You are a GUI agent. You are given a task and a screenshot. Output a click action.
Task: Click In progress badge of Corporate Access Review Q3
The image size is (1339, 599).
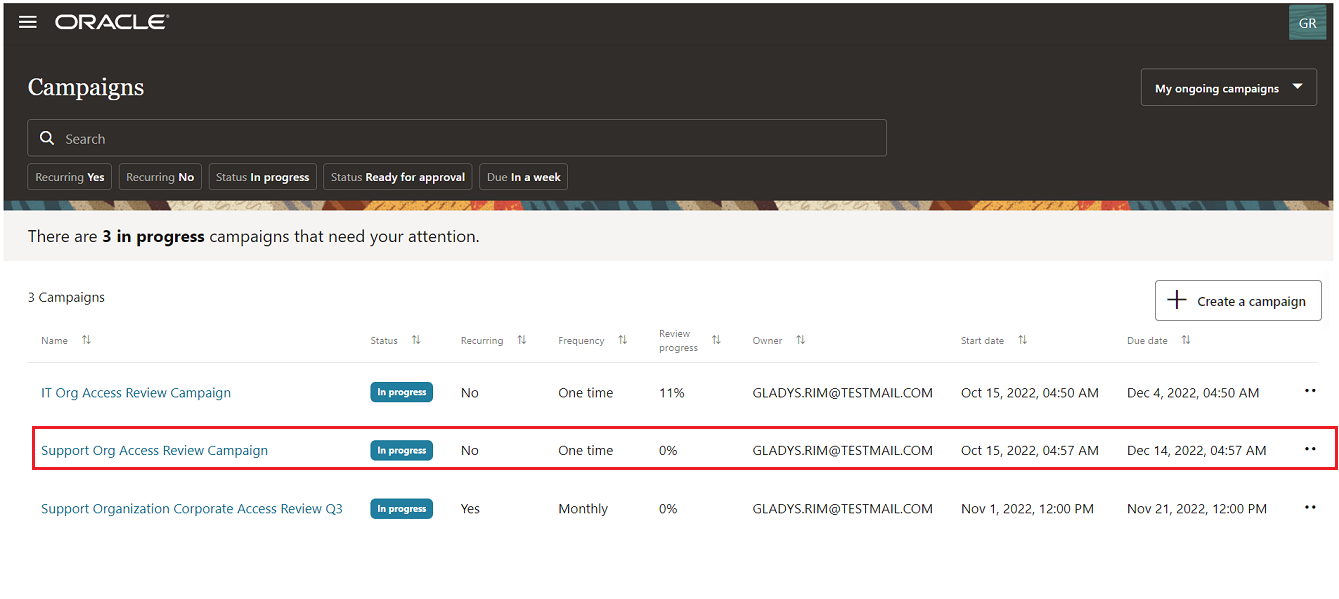point(402,508)
